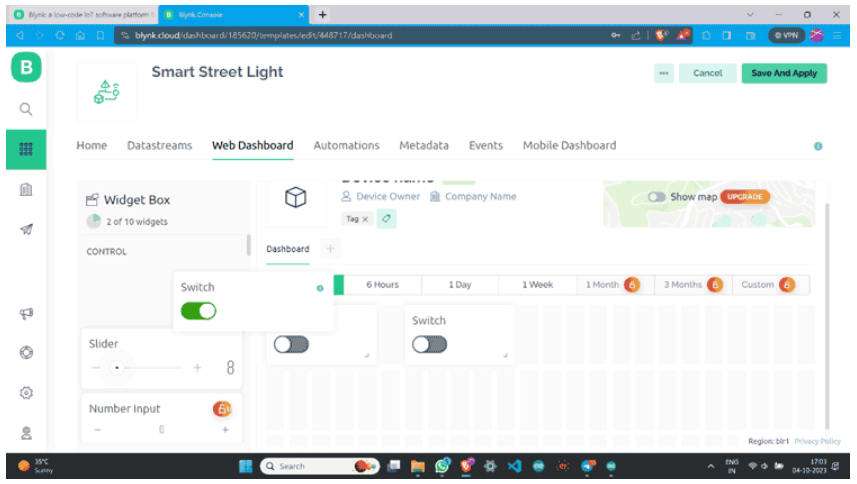Toggle the dashboard widget labeled Switch
The image size is (857, 484).
[430, 344]
